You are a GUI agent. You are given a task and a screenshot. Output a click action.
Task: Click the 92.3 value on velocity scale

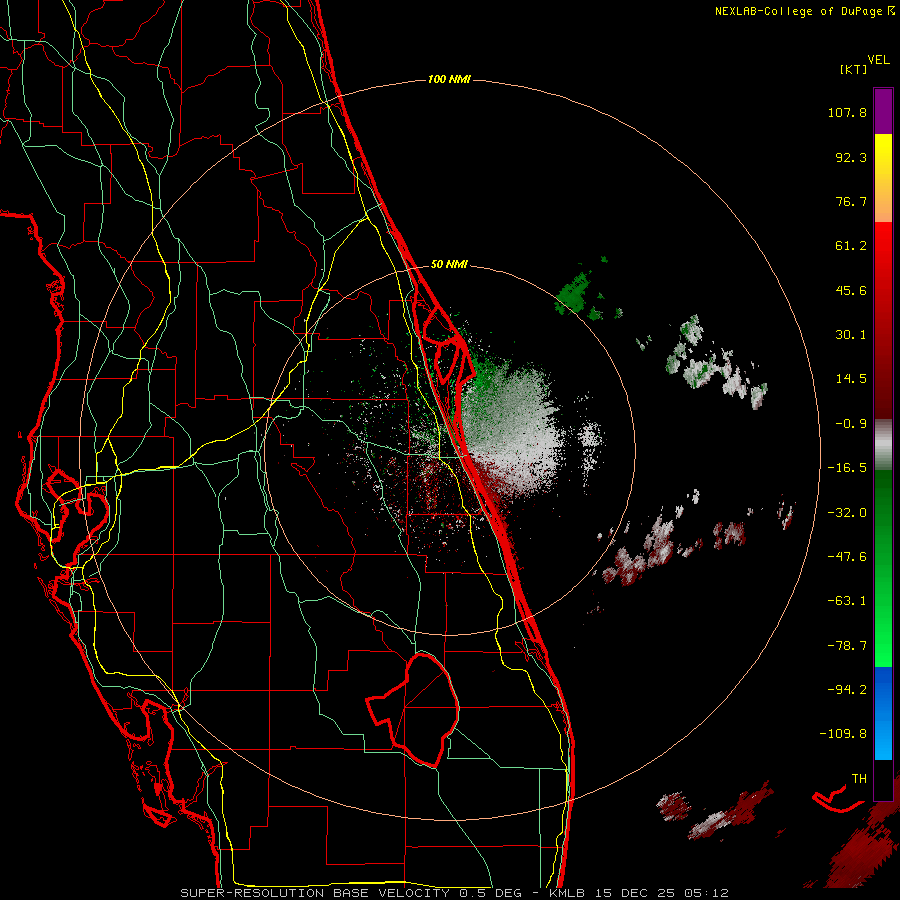[x=851, y=157]
